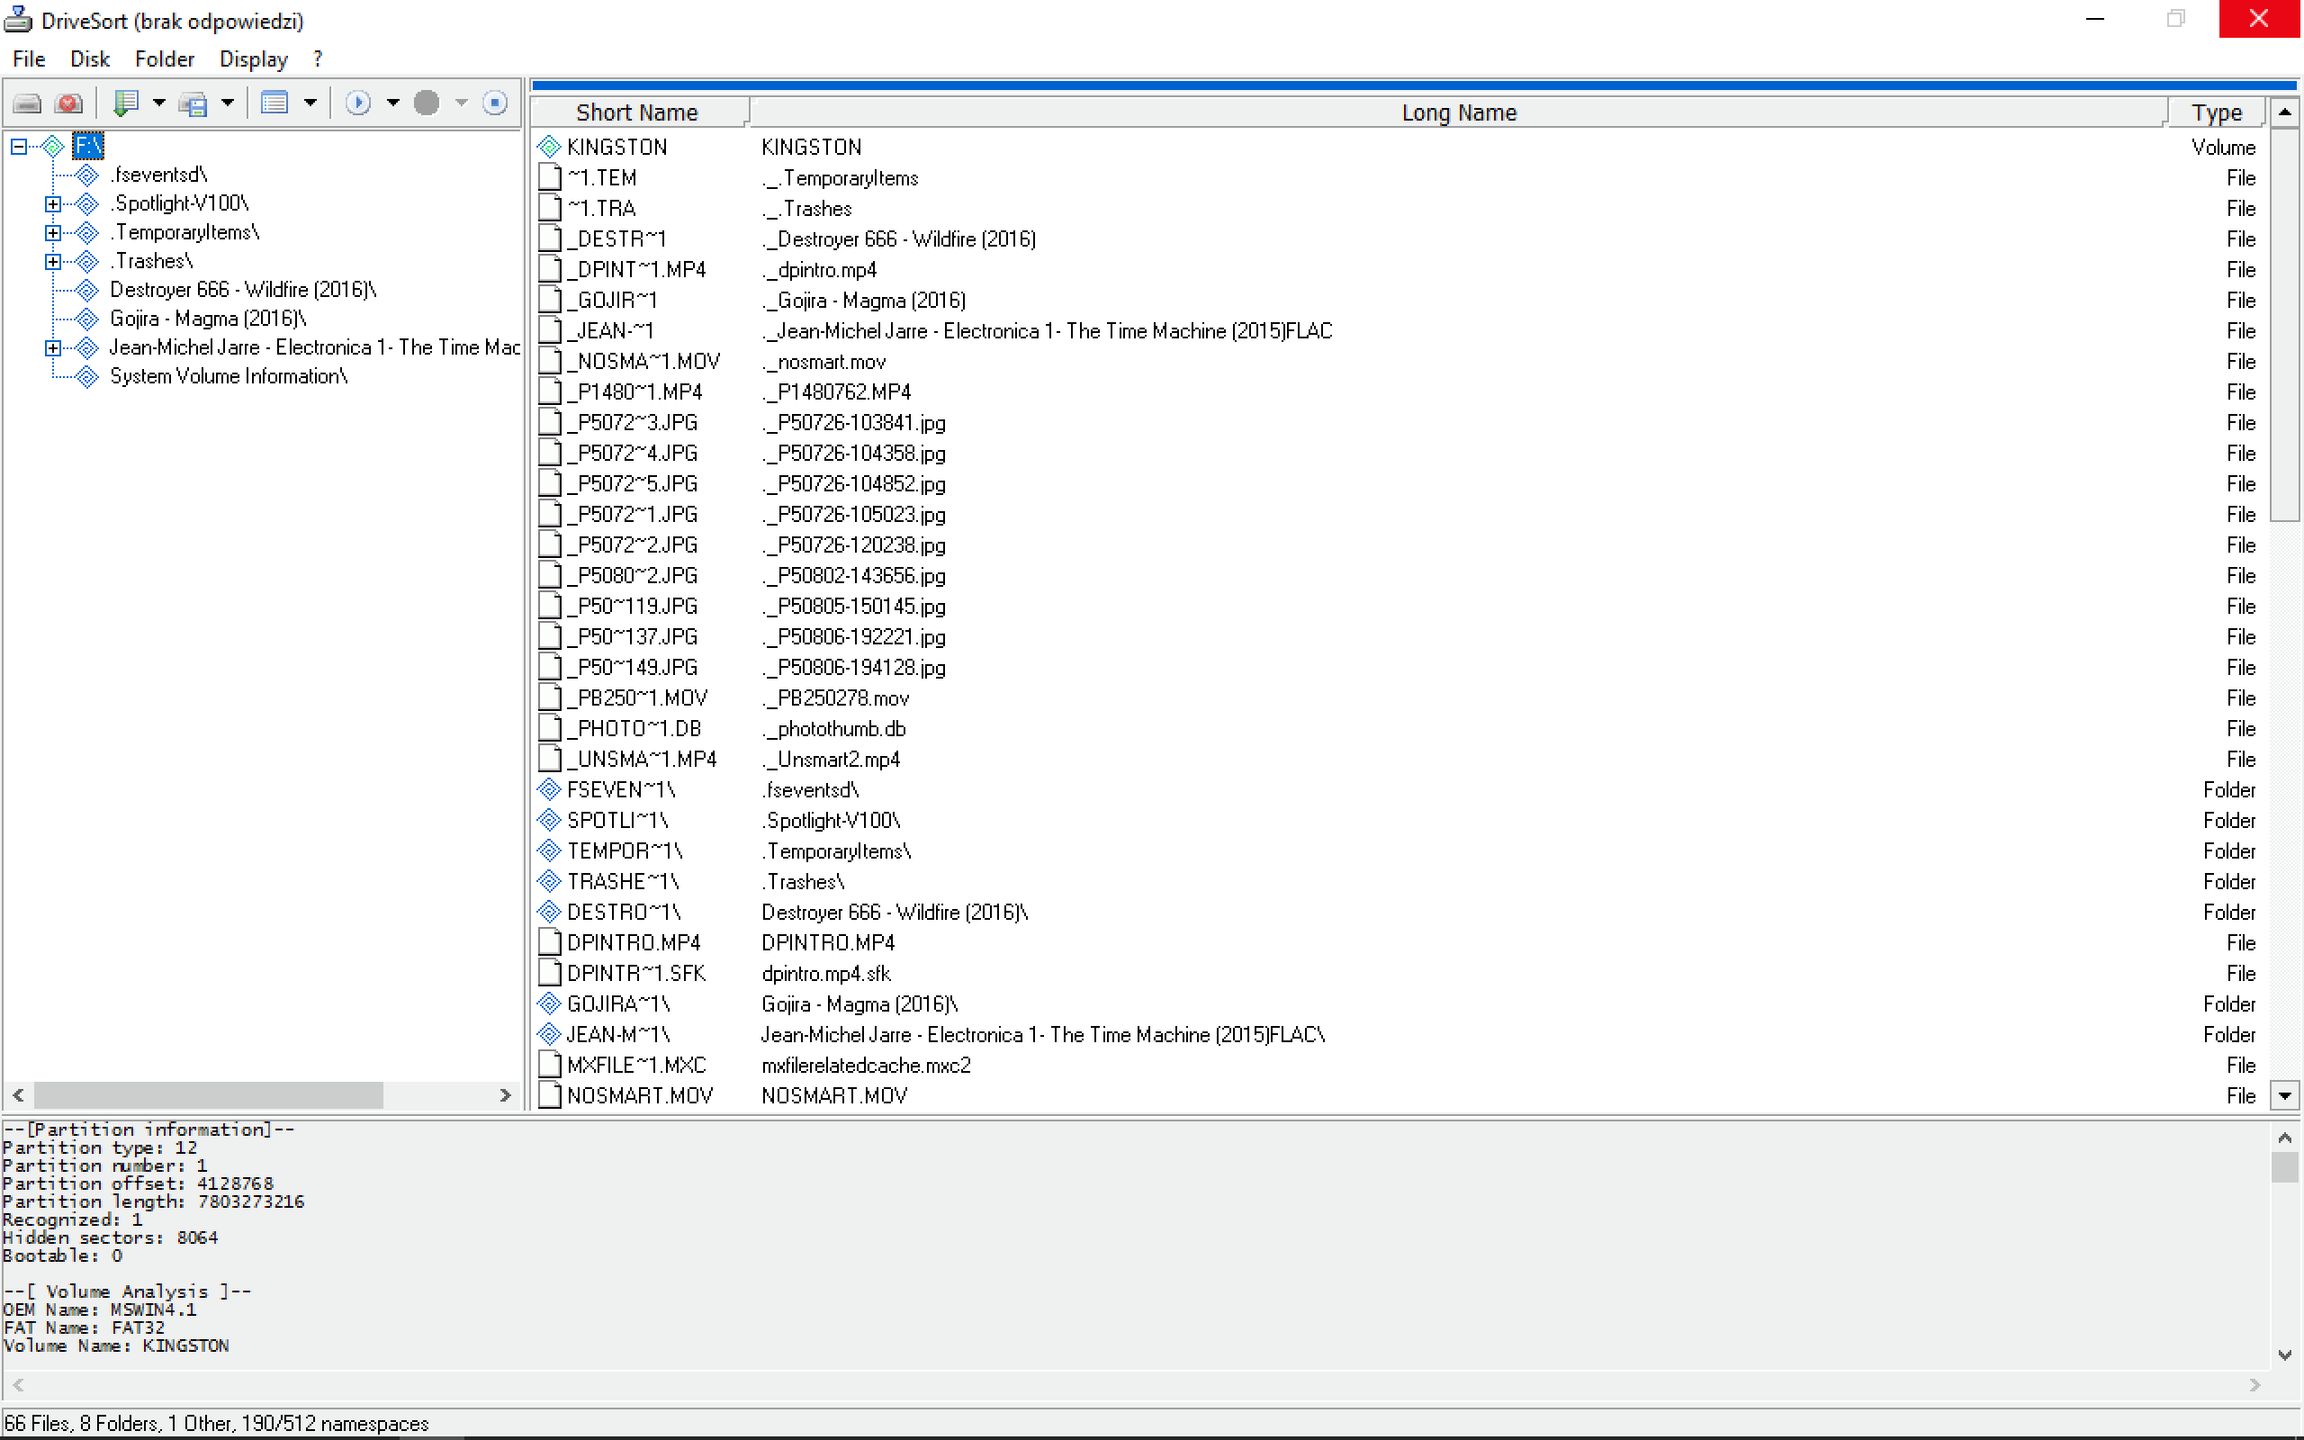Collapse the F:\ root node
The height and width of the screenshot is (1440, 2304).
tap(16, 146)
